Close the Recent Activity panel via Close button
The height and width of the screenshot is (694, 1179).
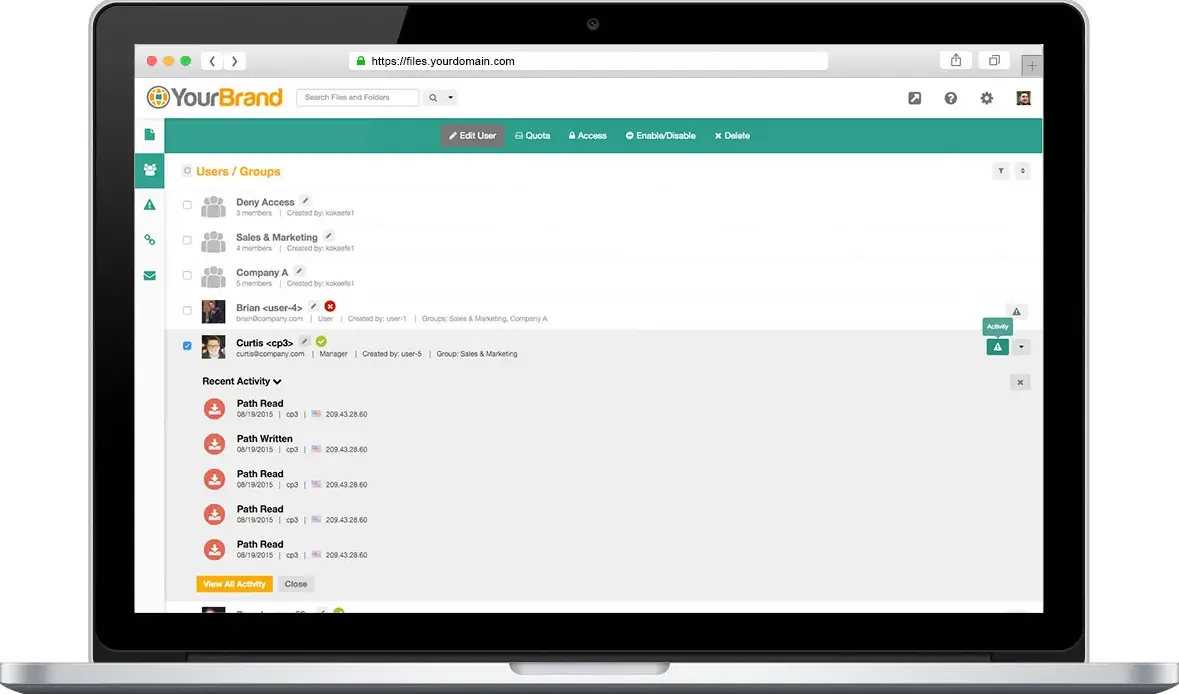(x=296, y=583)
